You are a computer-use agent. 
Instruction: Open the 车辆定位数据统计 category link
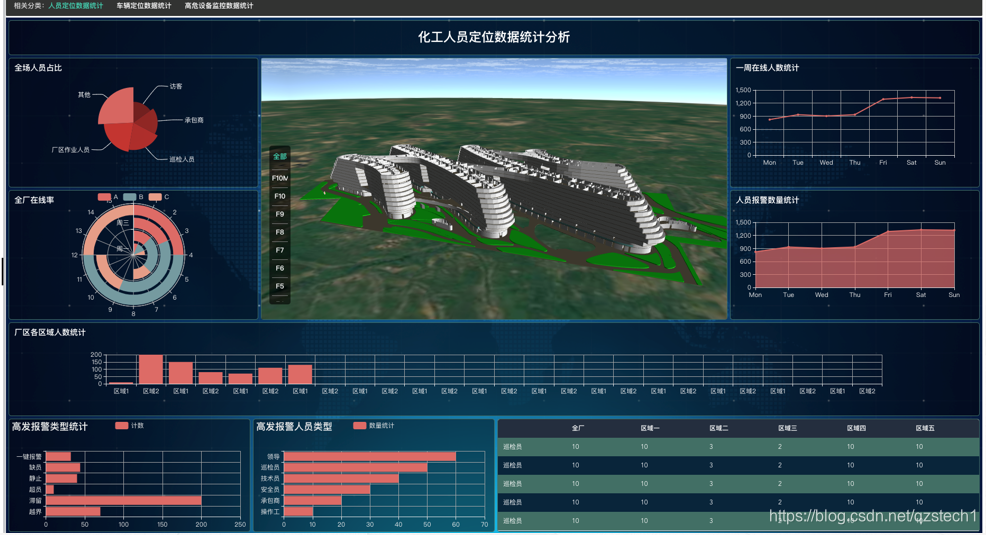[143, 6]
